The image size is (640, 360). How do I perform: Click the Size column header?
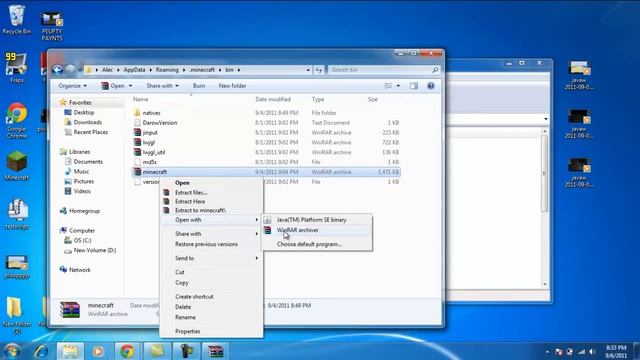373,99
